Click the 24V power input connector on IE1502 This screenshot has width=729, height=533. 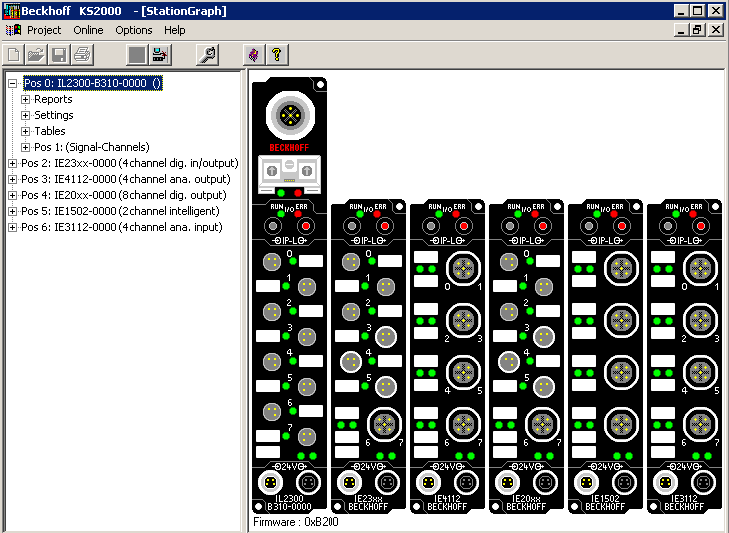click(586, 482)
